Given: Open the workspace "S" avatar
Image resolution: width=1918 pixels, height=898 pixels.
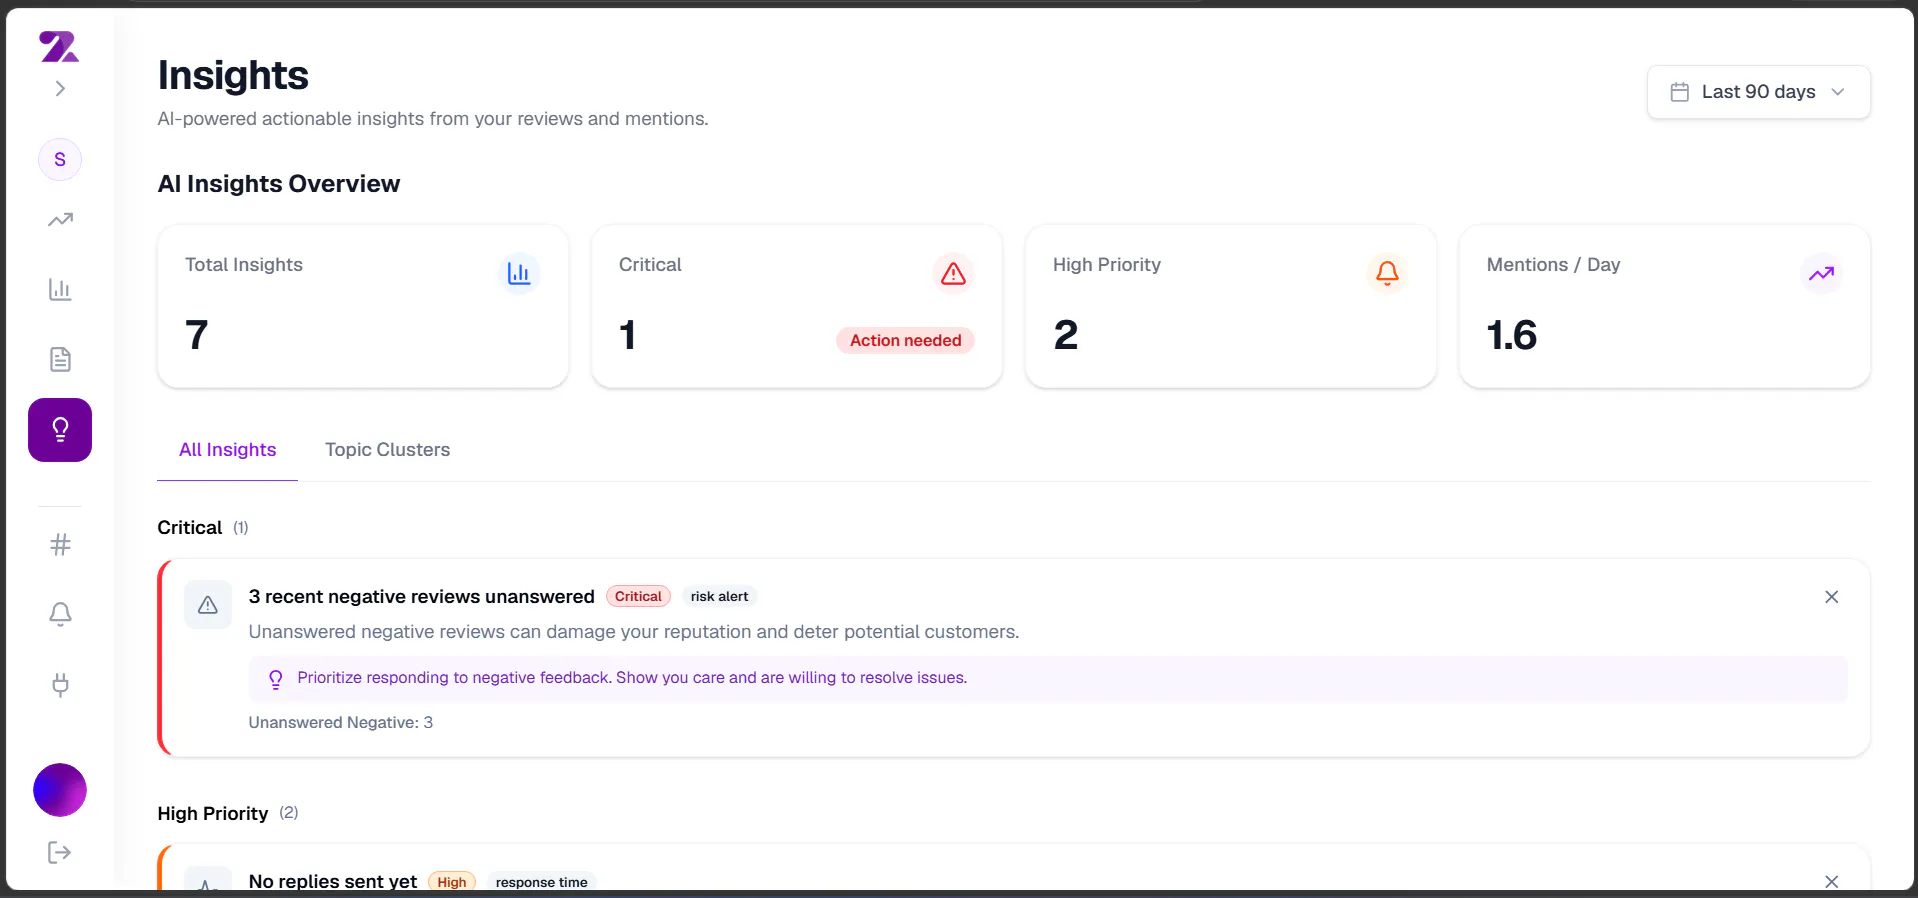Looking at the screenshot, I should click(60, 160).
